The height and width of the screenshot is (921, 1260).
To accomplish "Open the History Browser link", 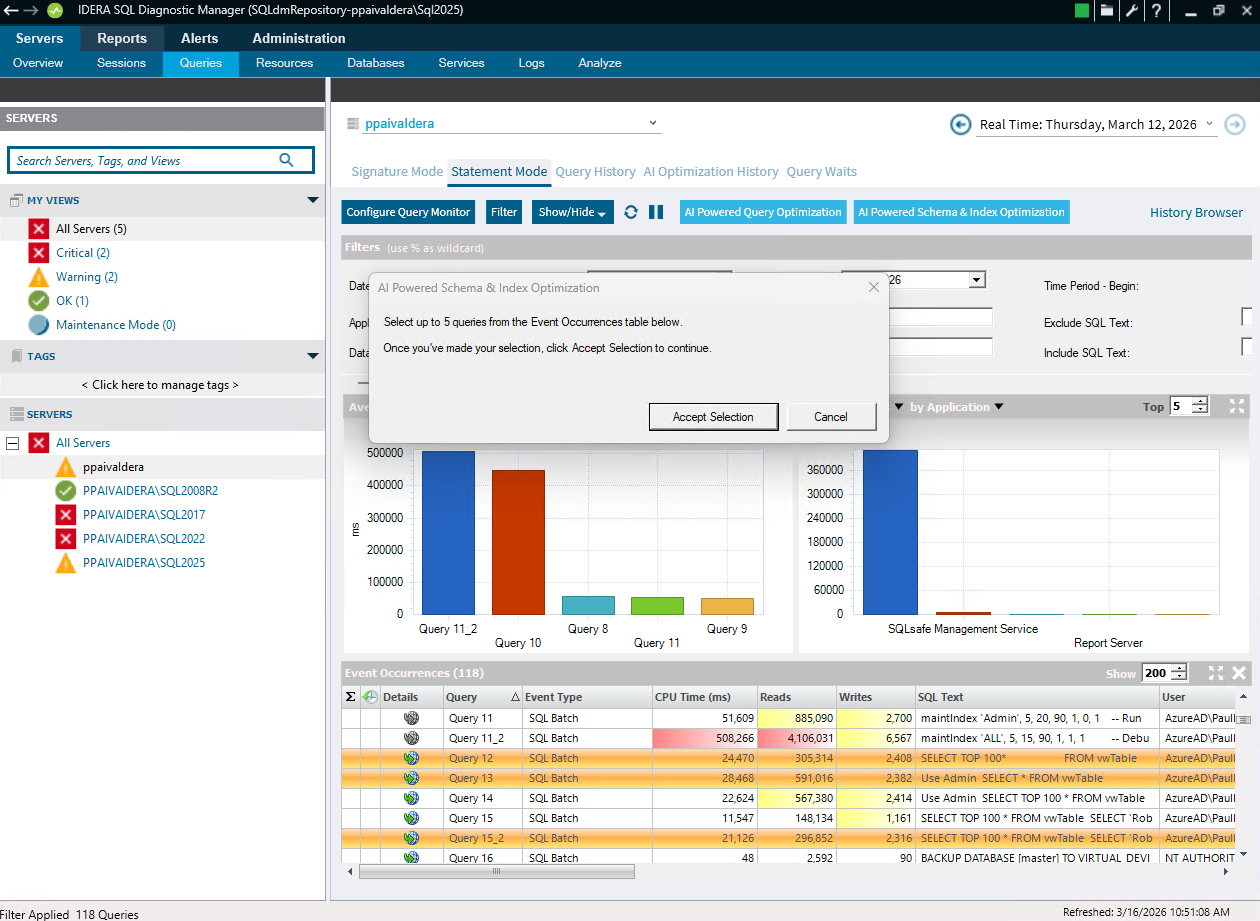I will coord(1196,212).
